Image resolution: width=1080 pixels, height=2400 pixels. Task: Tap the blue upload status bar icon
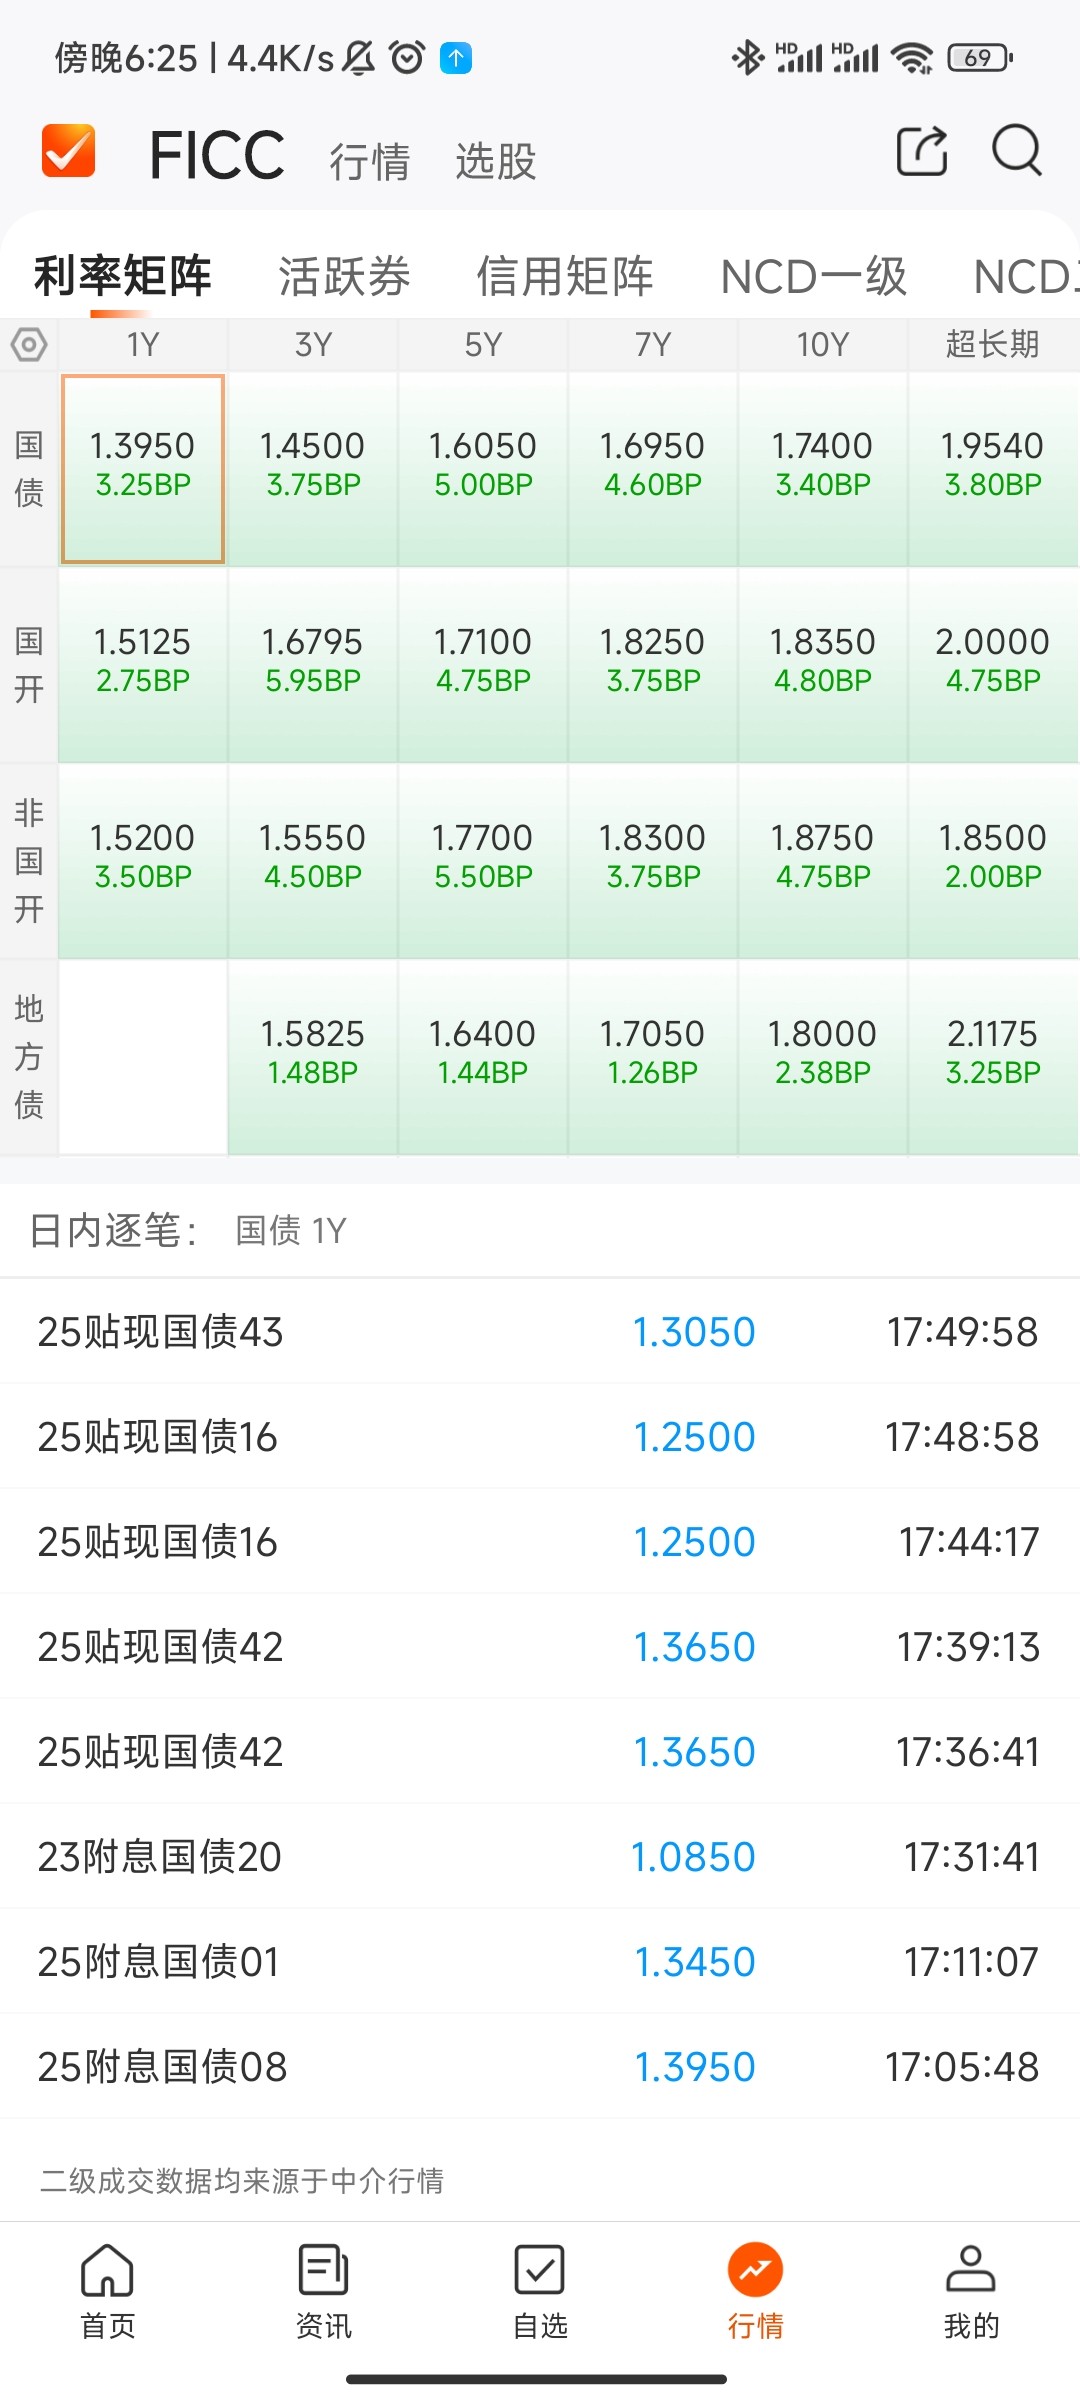coord(456,58)
